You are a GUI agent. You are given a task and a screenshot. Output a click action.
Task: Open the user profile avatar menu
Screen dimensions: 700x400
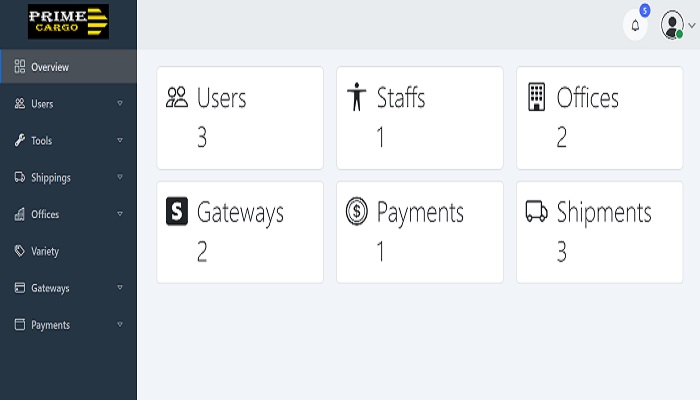coord(673,26)
